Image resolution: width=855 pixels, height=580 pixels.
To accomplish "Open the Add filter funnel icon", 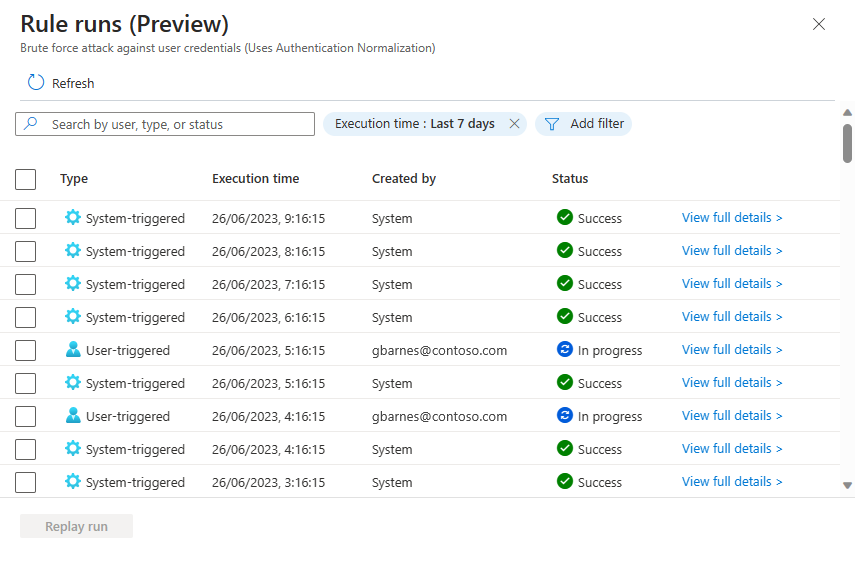I will (x=551, y=124).
